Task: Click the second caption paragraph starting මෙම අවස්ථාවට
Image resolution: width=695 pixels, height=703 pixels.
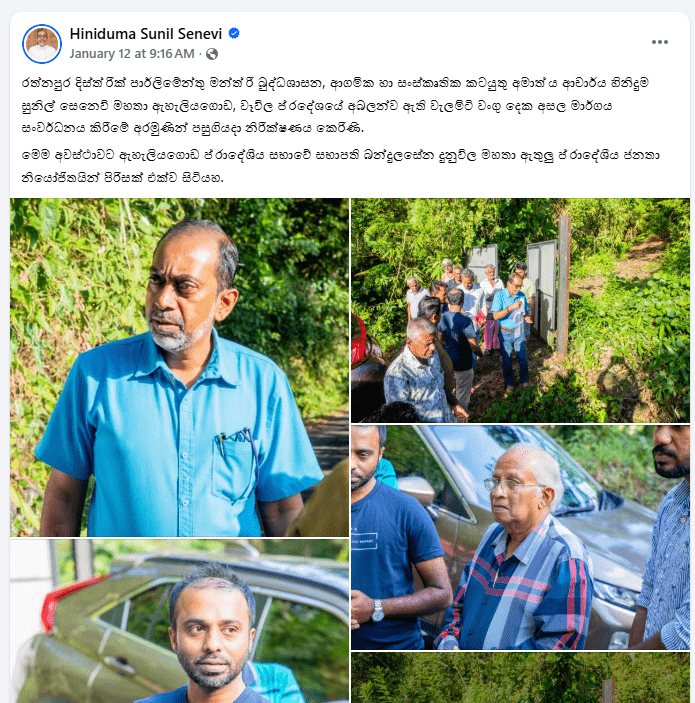Action: click(340, 166)
